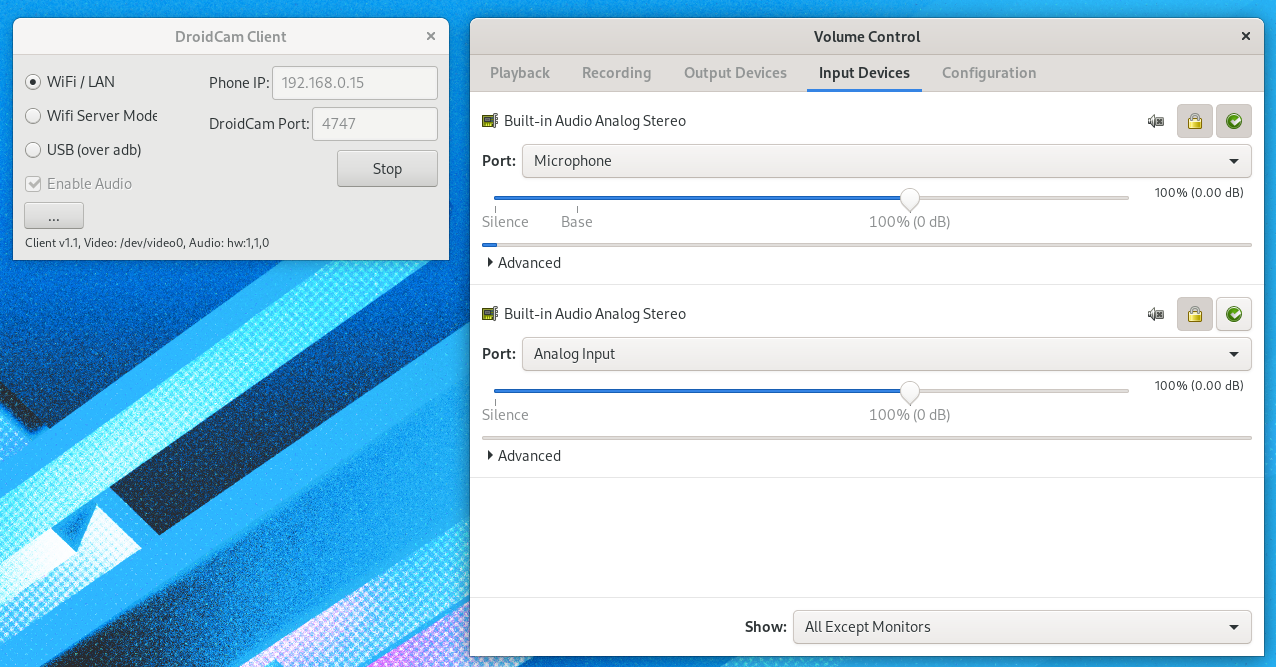Toggle the Enable Audio checkbox

click(78, 184)
